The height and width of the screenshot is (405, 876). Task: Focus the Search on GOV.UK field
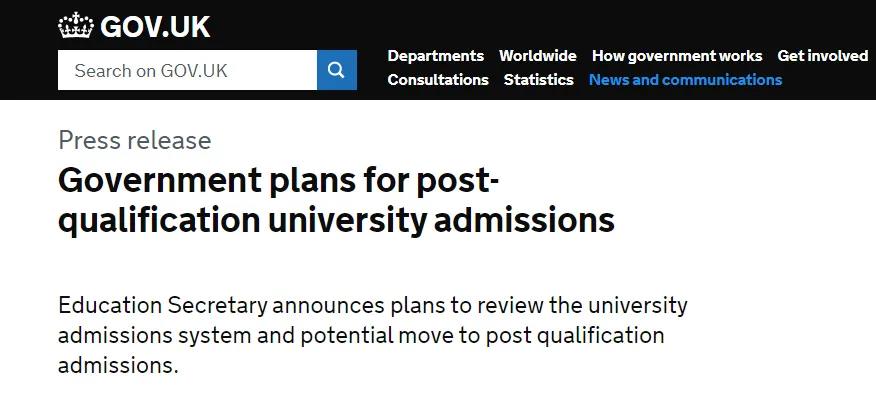(x=187, y=71)
